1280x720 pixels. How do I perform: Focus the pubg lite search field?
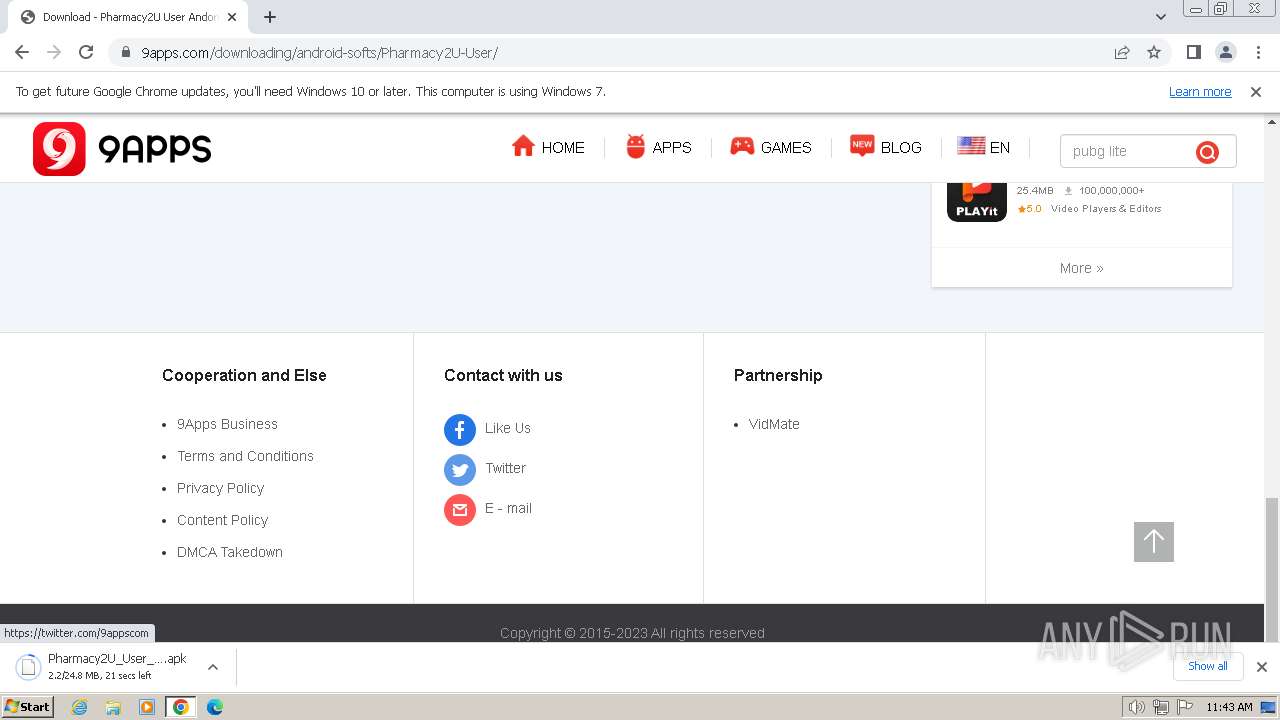(x=1127, y=151)
